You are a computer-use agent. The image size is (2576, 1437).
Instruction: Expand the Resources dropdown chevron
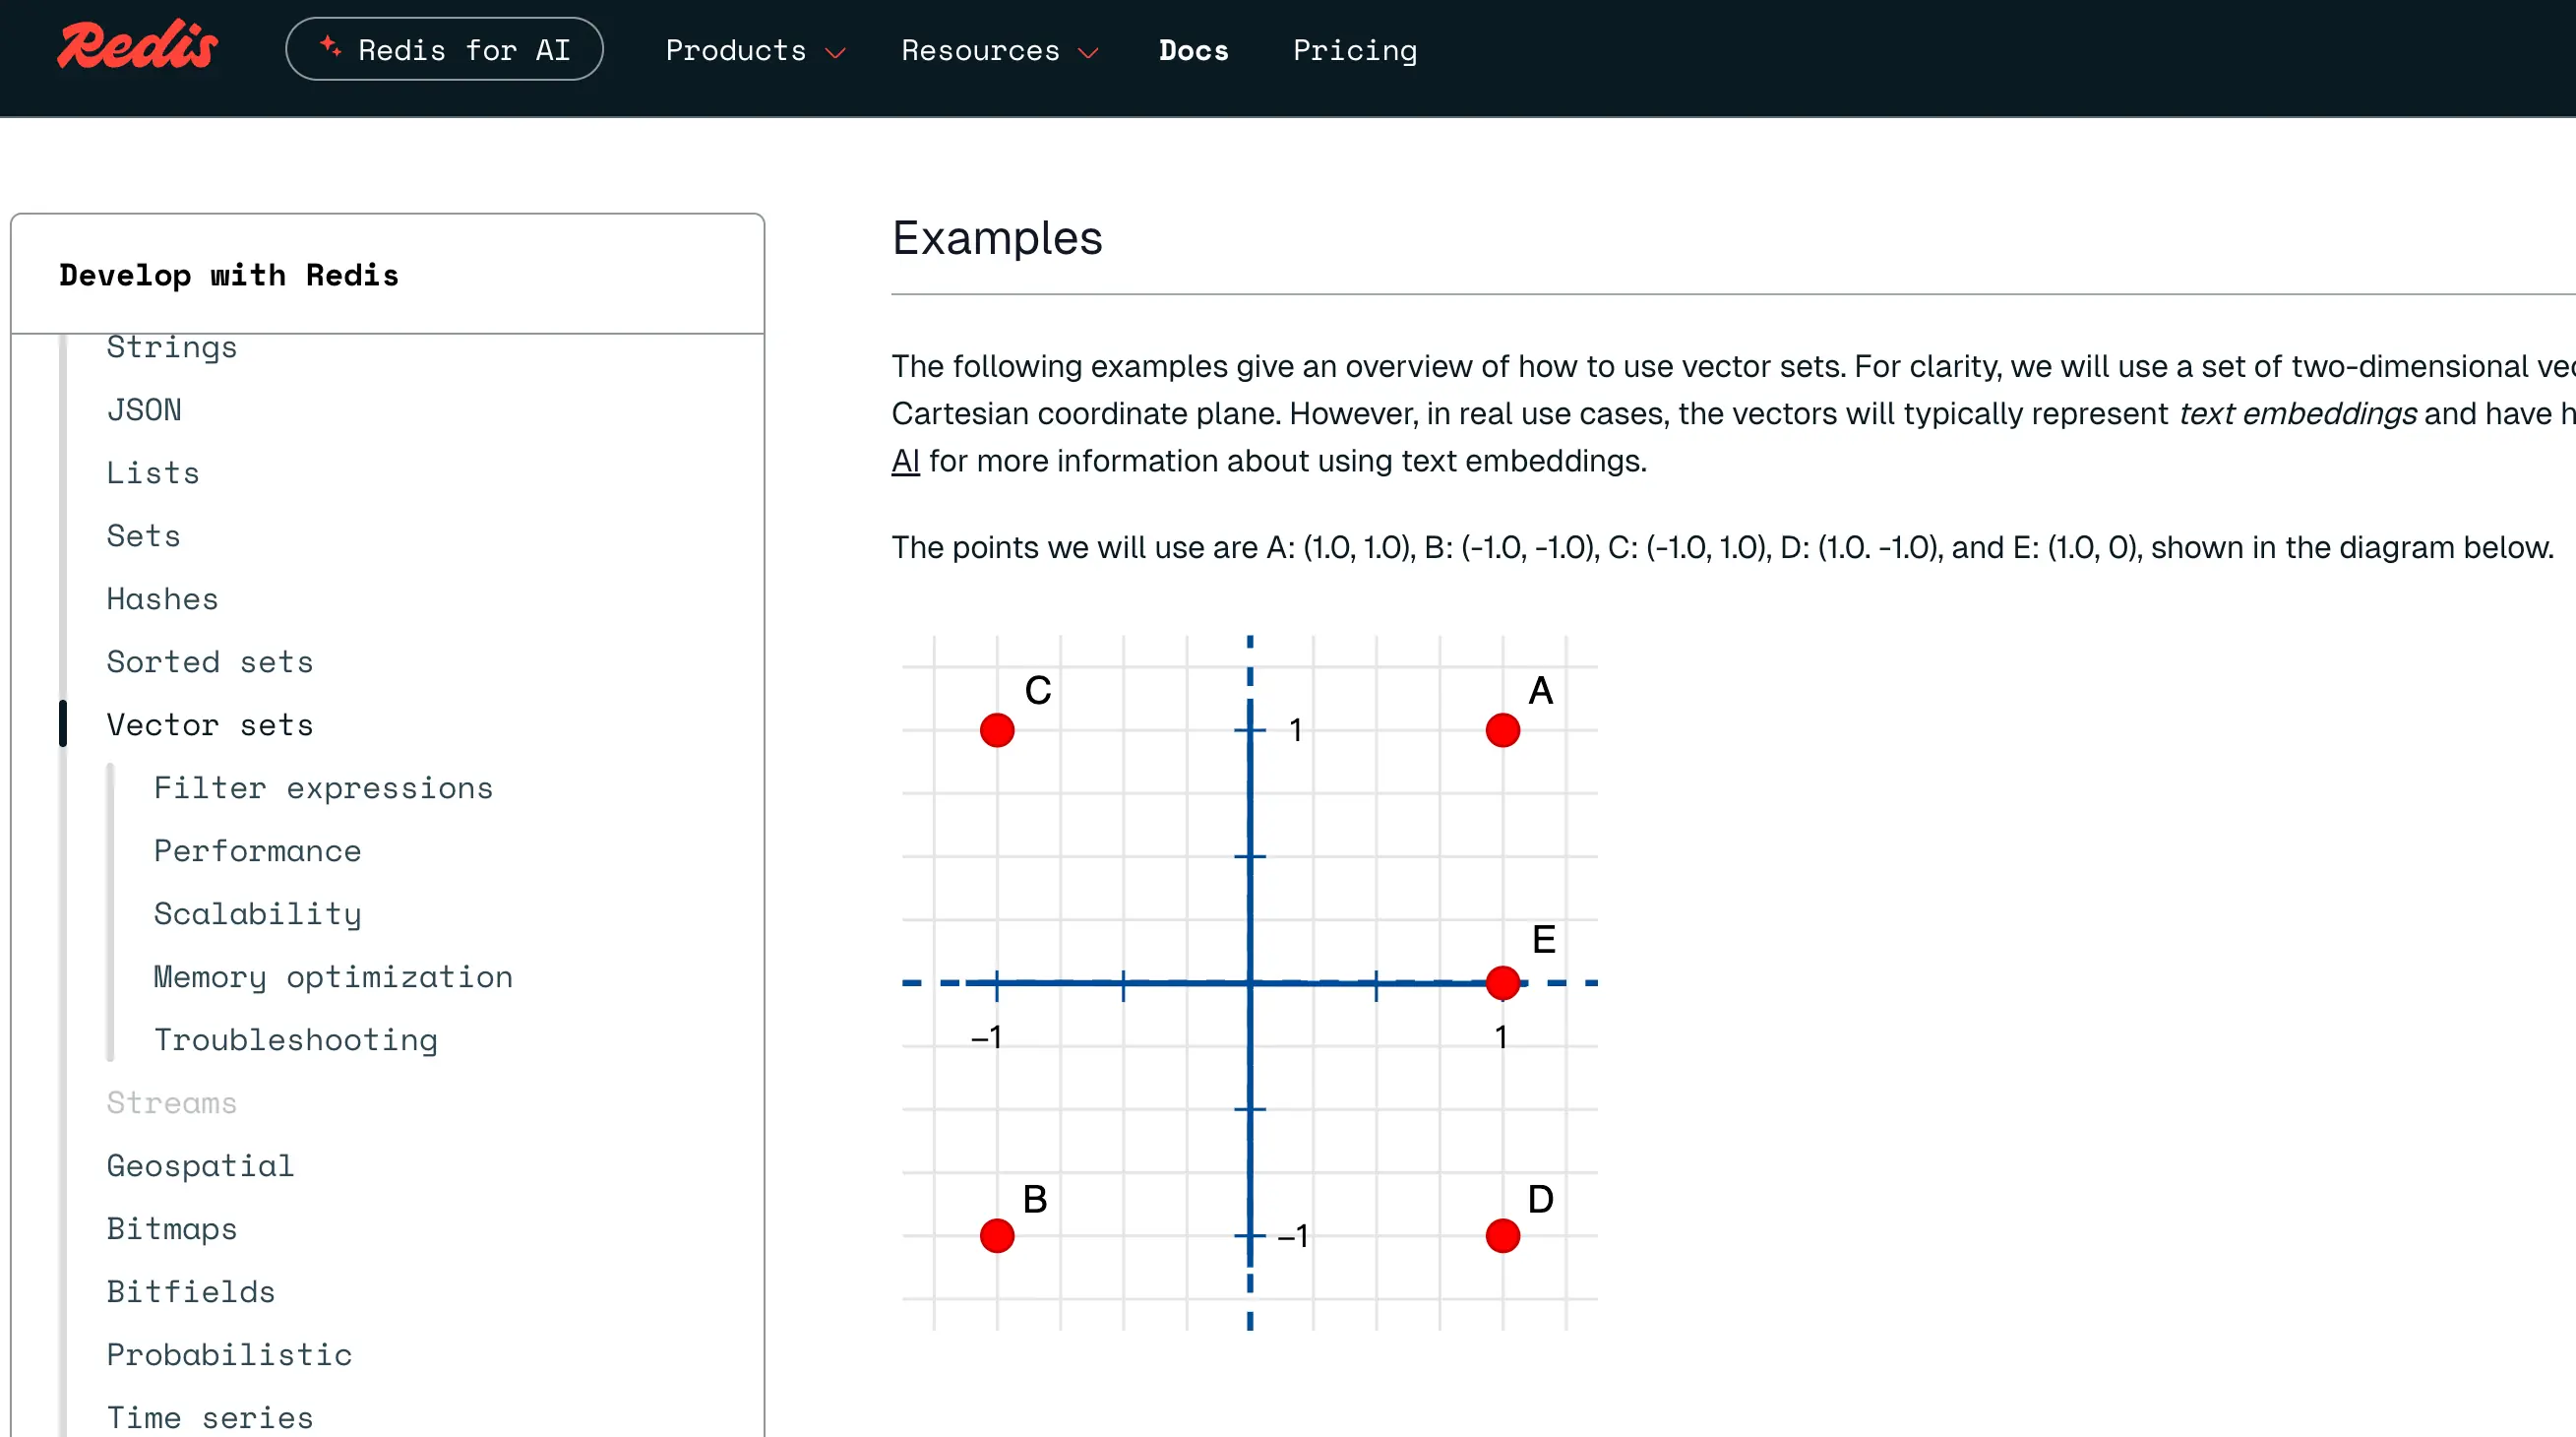point(1089,52)
